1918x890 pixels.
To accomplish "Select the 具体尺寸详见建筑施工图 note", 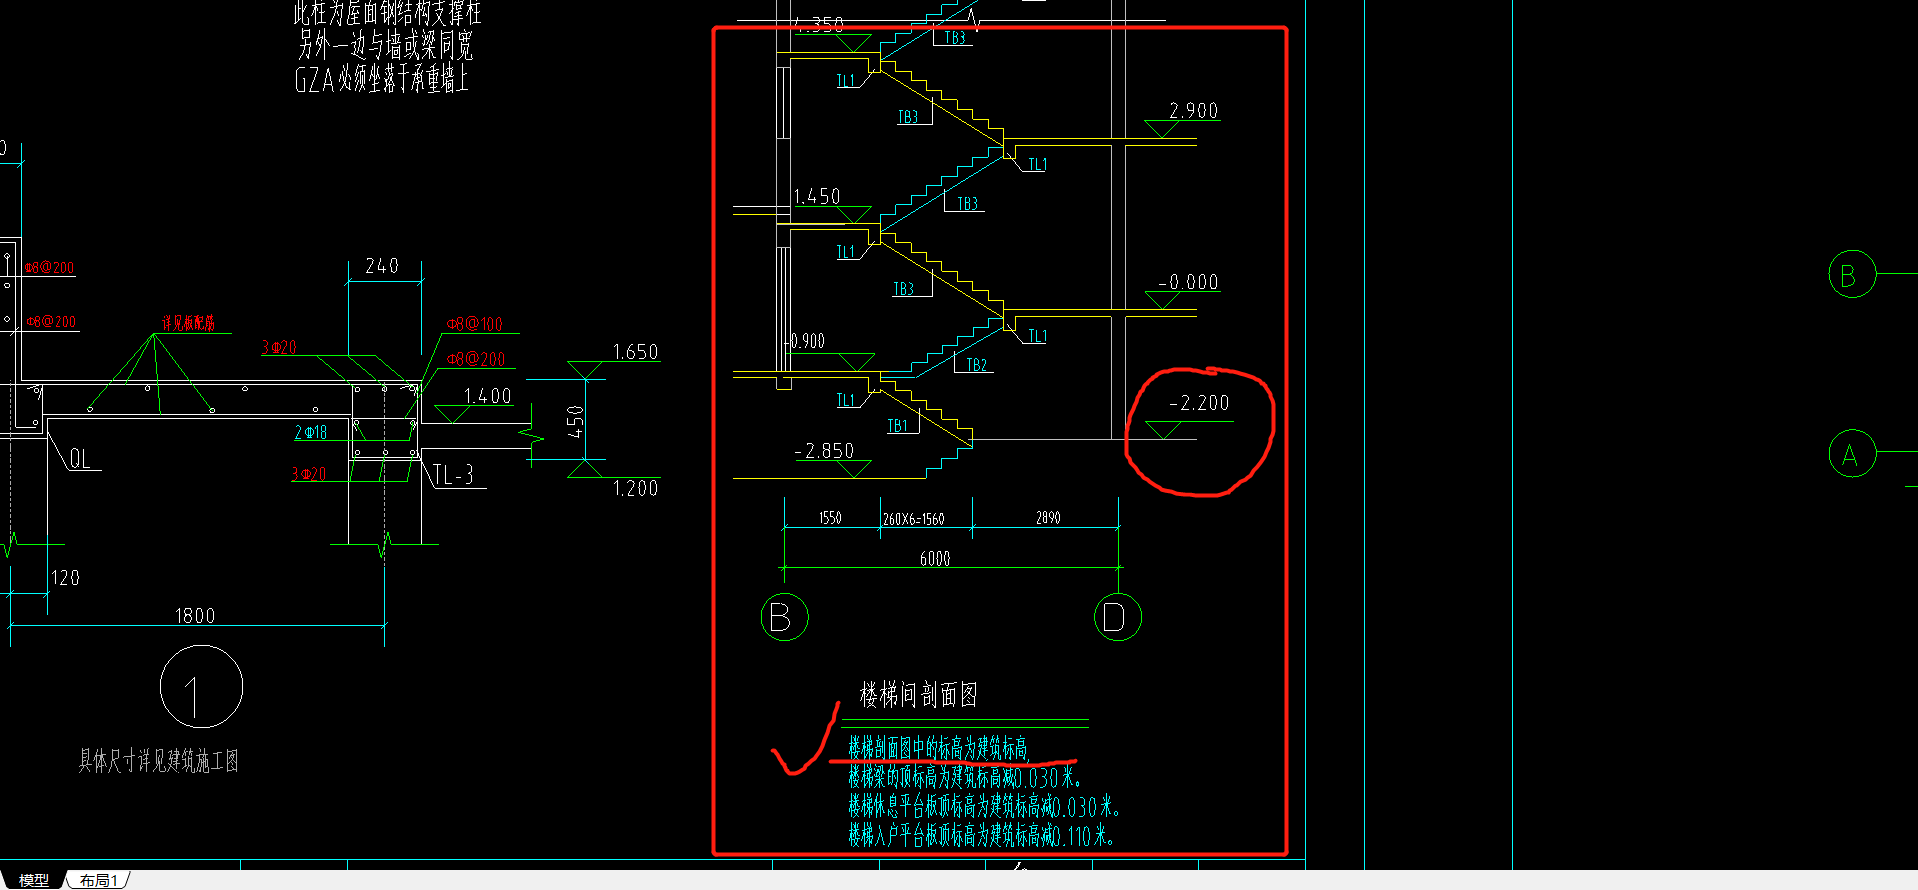I will 159,761.
